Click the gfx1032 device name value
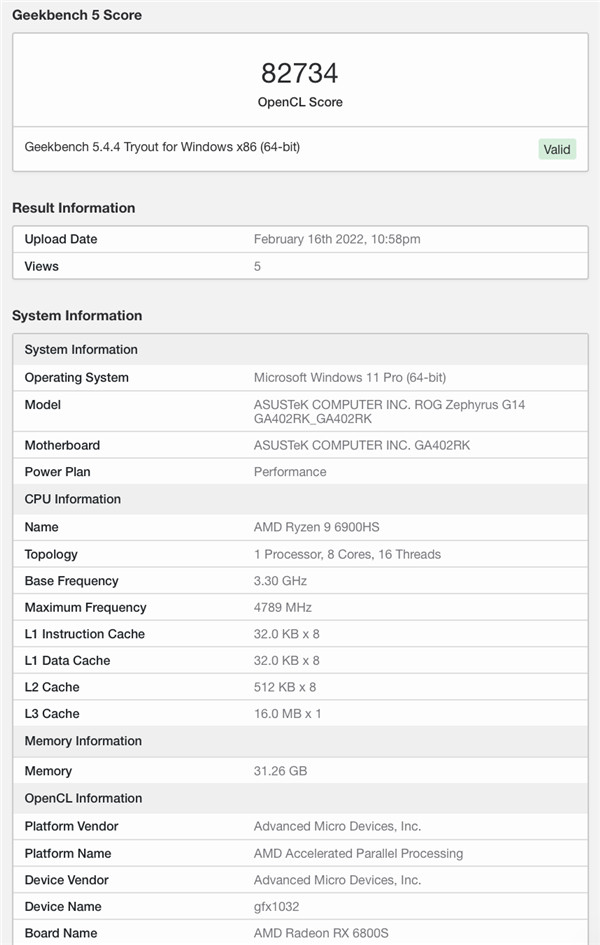 click(x=277, y=906)
